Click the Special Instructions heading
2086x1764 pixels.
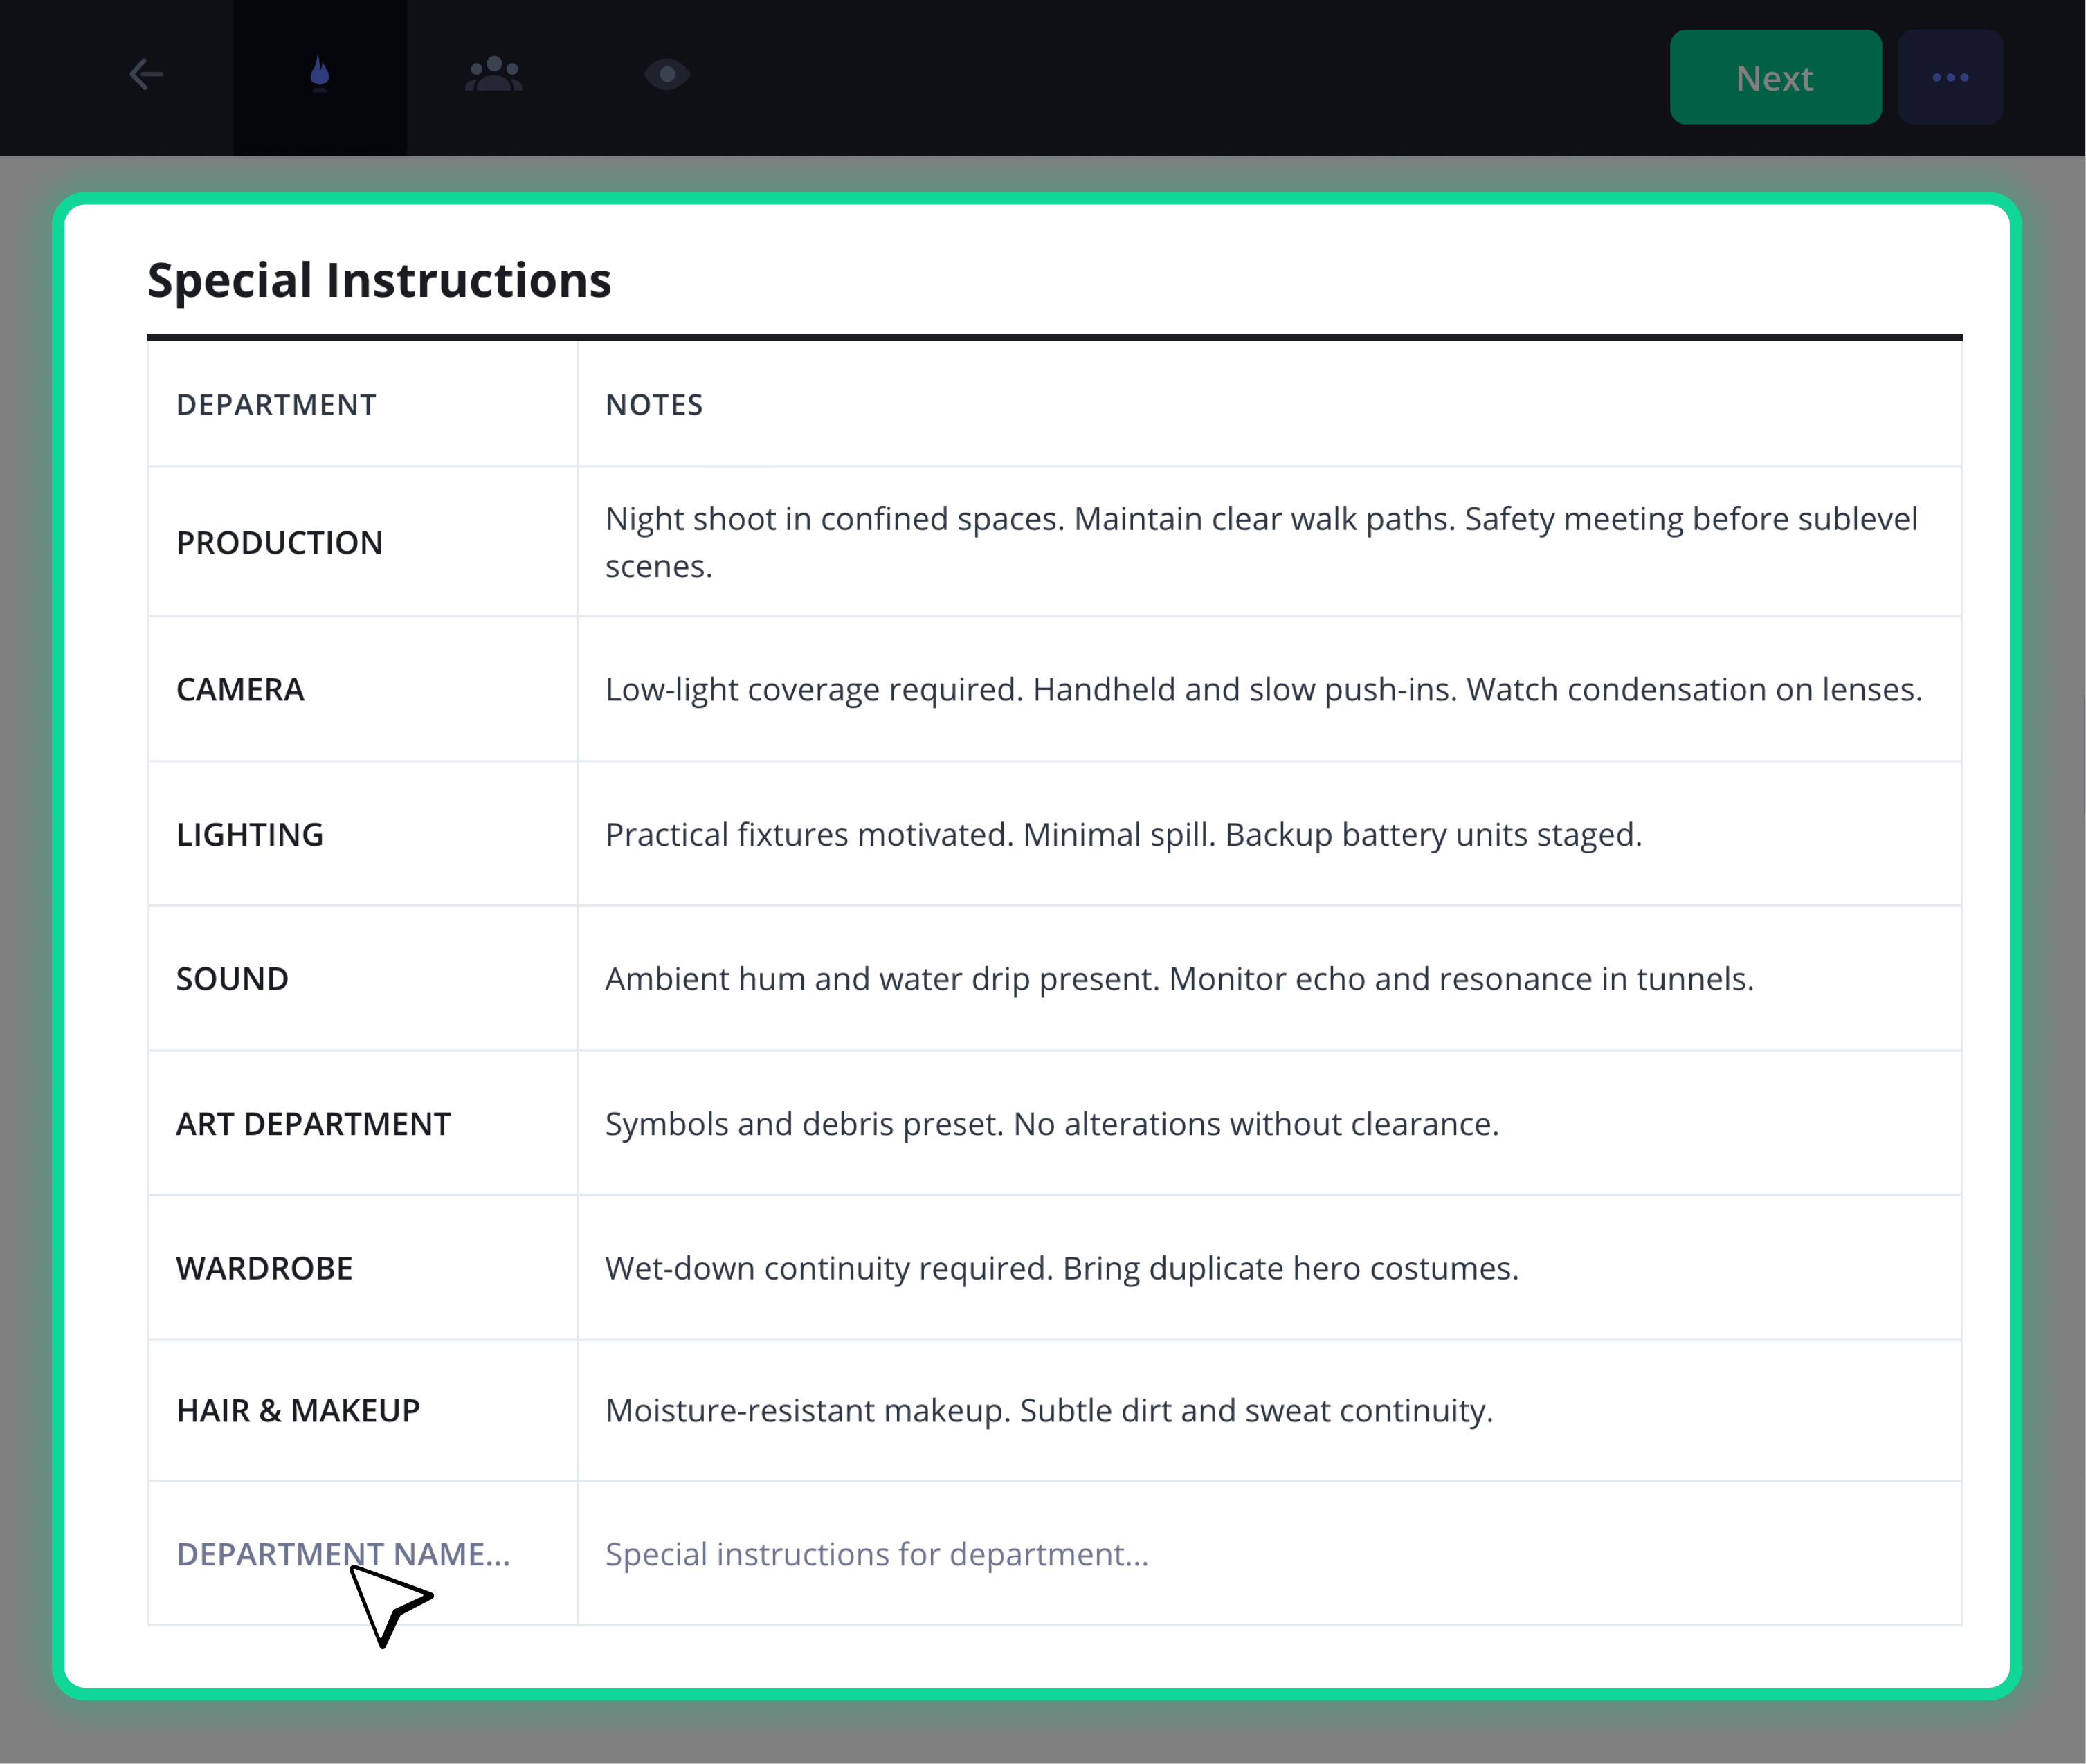pos(379,281)
